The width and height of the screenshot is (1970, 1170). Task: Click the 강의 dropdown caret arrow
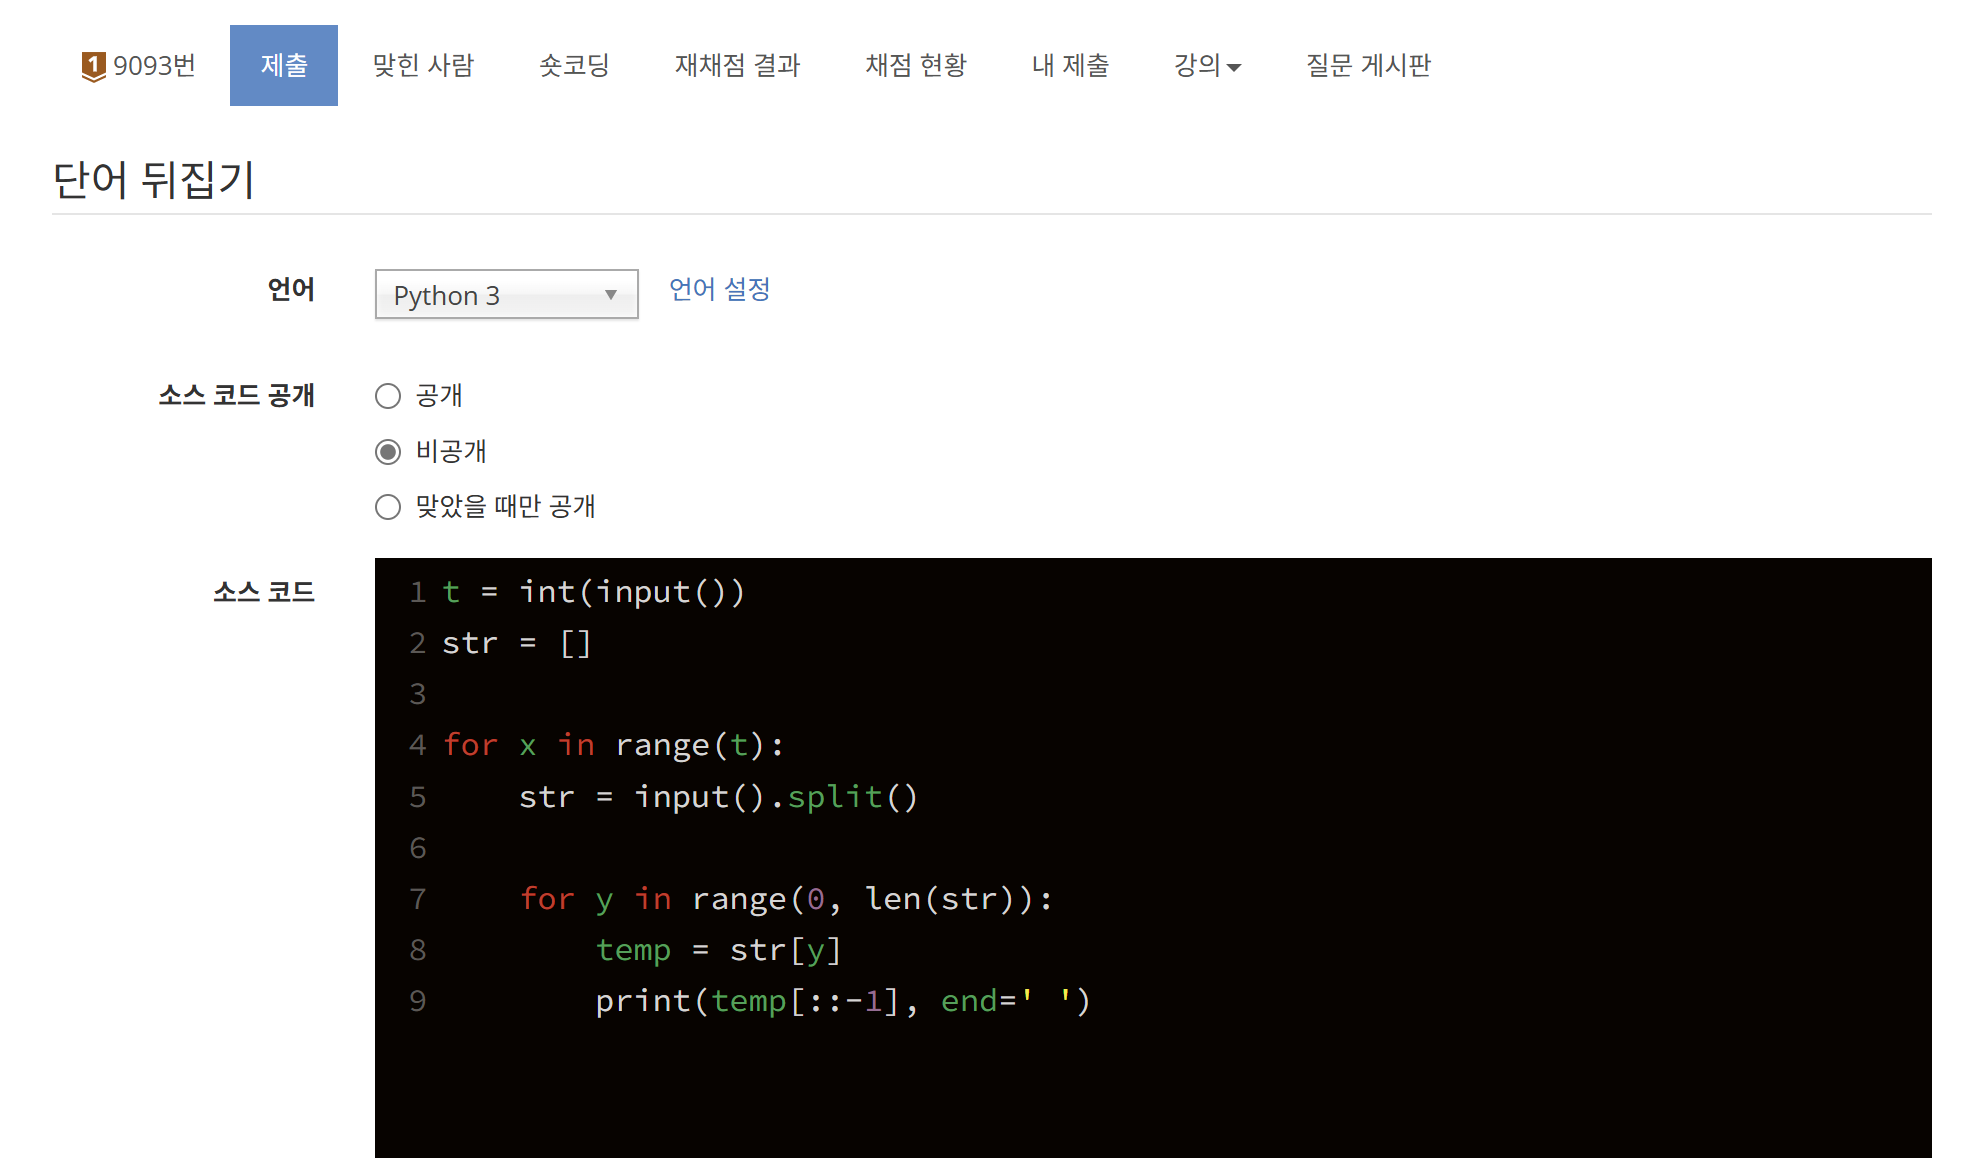click(1234, 68)
